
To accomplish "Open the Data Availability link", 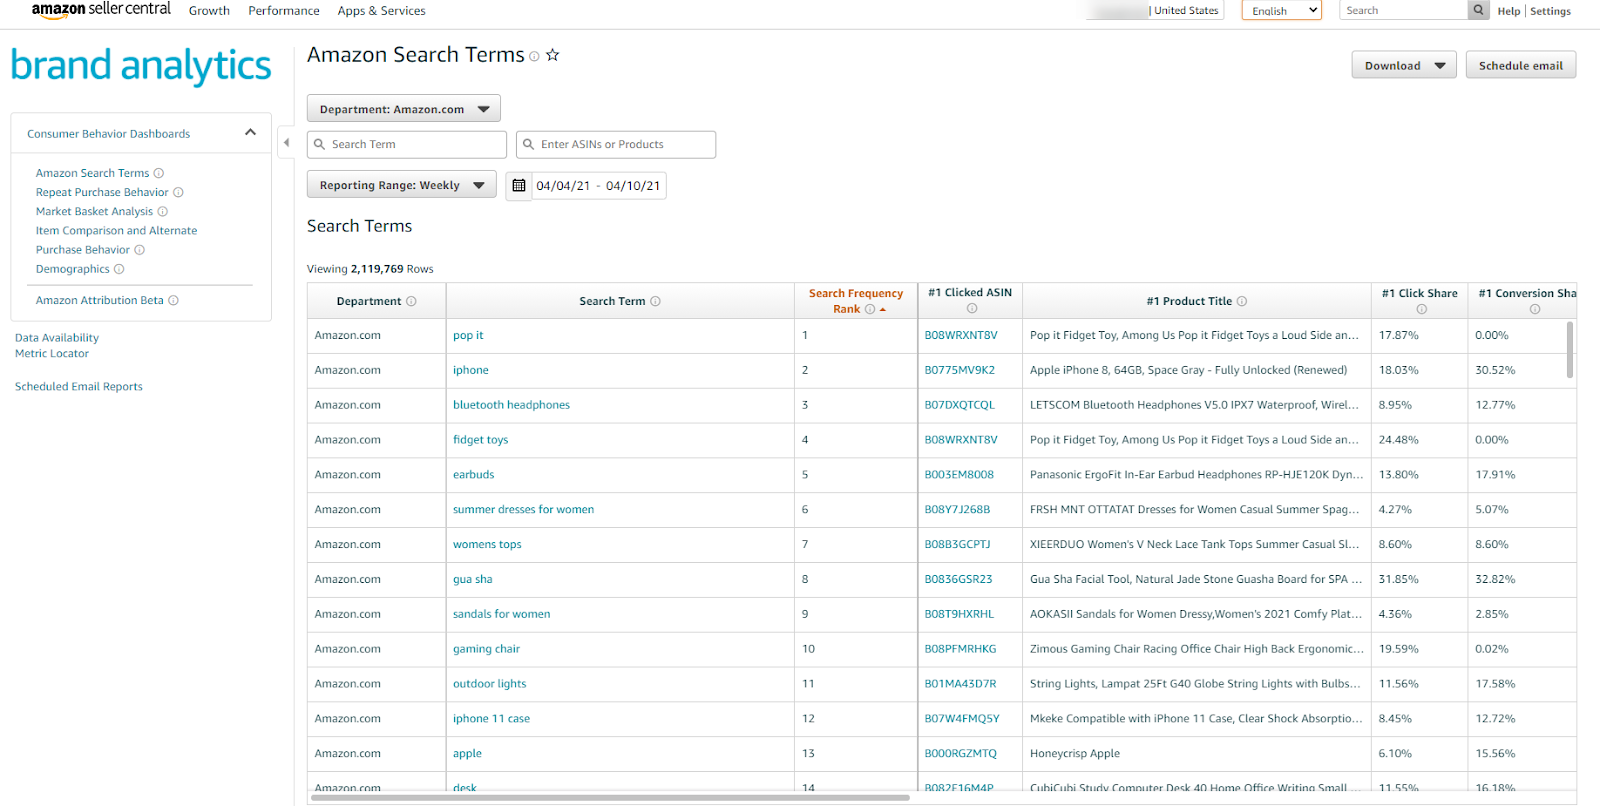I will 57,338.
